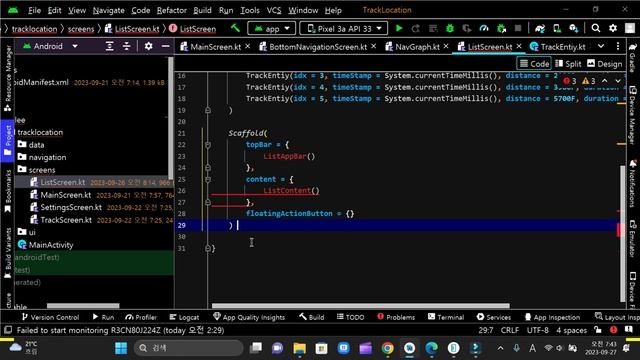Close the BottomNavigationScreen.kt tab

pyautogui.click(x=373, y=46)
